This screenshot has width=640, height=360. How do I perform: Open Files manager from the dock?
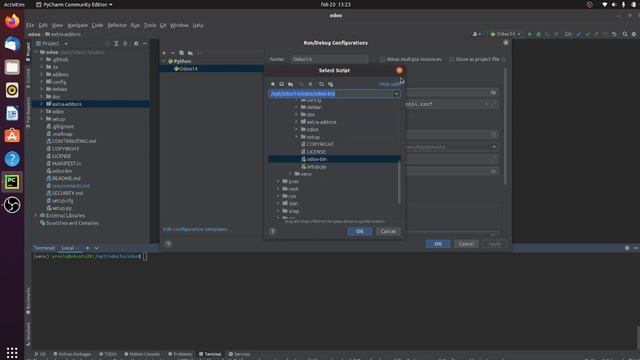[x=12, y=67]
